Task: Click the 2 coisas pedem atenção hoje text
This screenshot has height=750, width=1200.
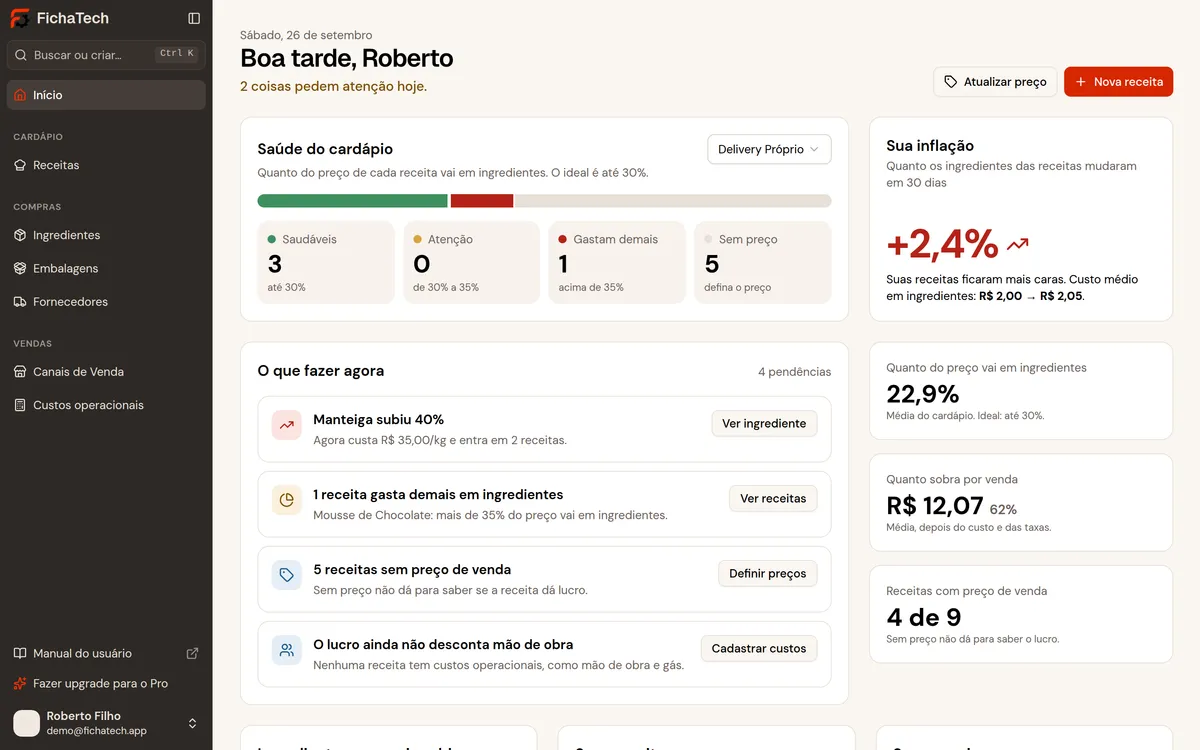Action: pos(333,87)
